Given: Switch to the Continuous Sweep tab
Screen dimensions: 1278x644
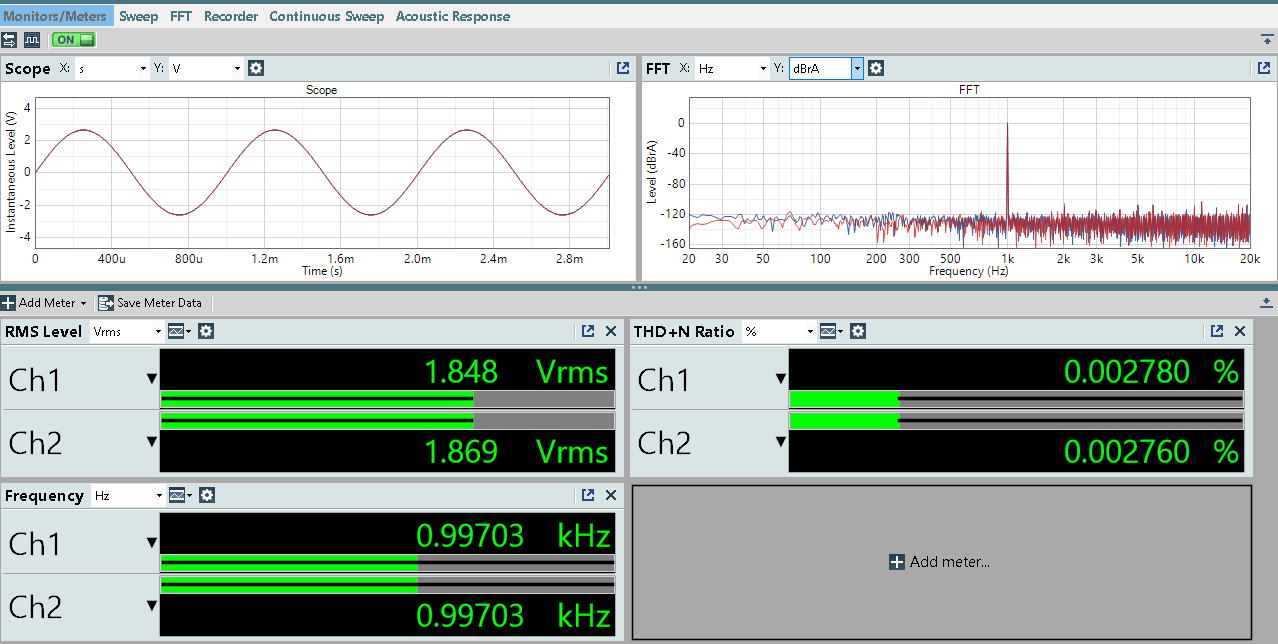Looking at the screenshot, I should coord(326,16).
